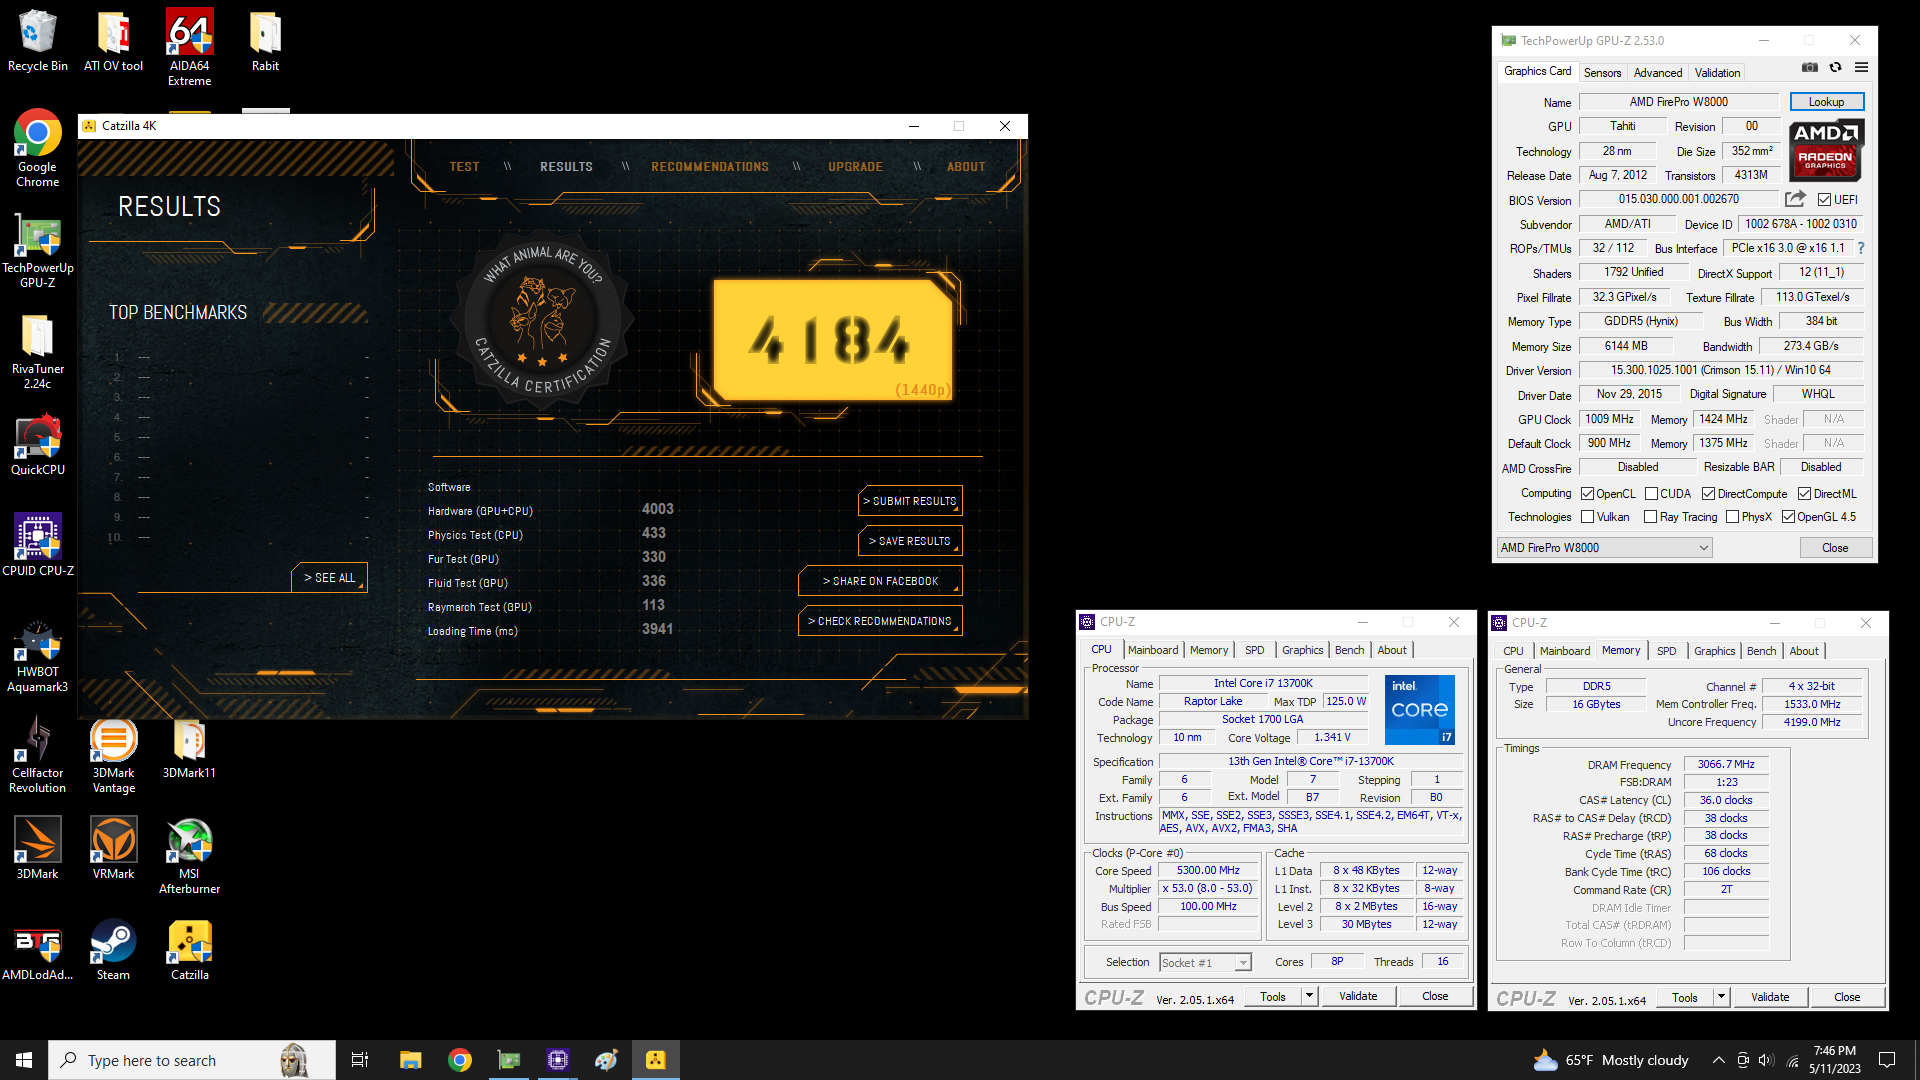The image size is (1920, 1080).
Task: Click the bus interface question mark in GPU-Z
Action: tap(1861, 248)
